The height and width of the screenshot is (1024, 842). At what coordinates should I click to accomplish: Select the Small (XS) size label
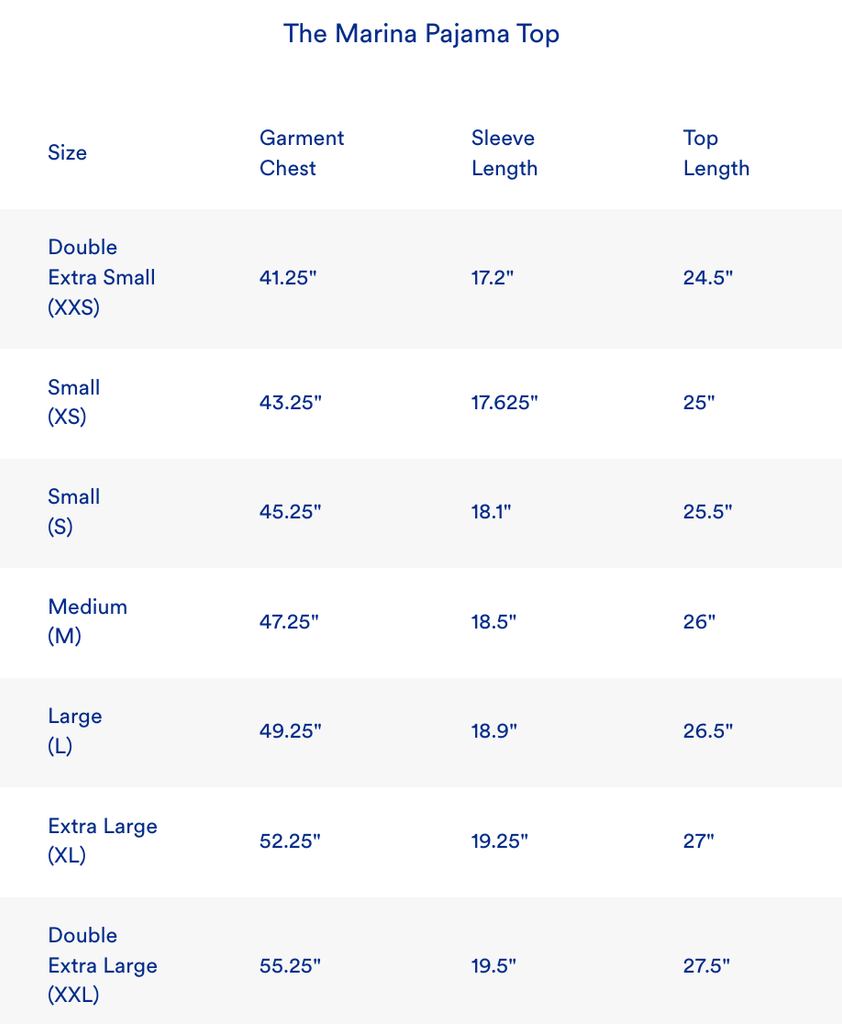(x=74, y=402)
